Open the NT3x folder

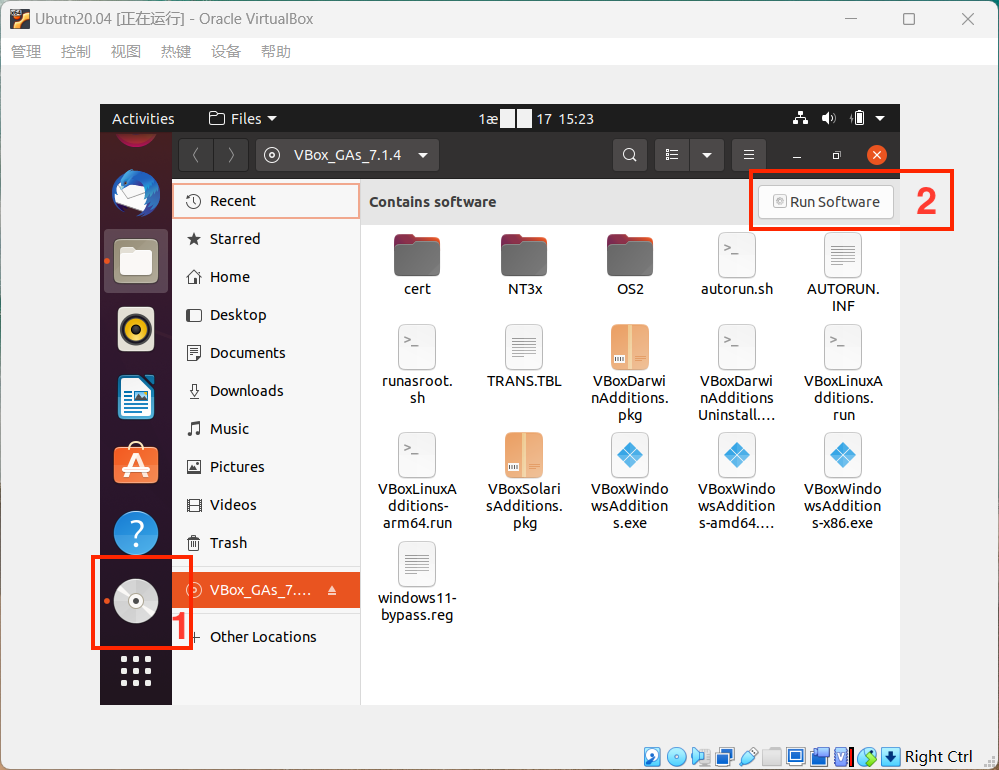(524, 265)
